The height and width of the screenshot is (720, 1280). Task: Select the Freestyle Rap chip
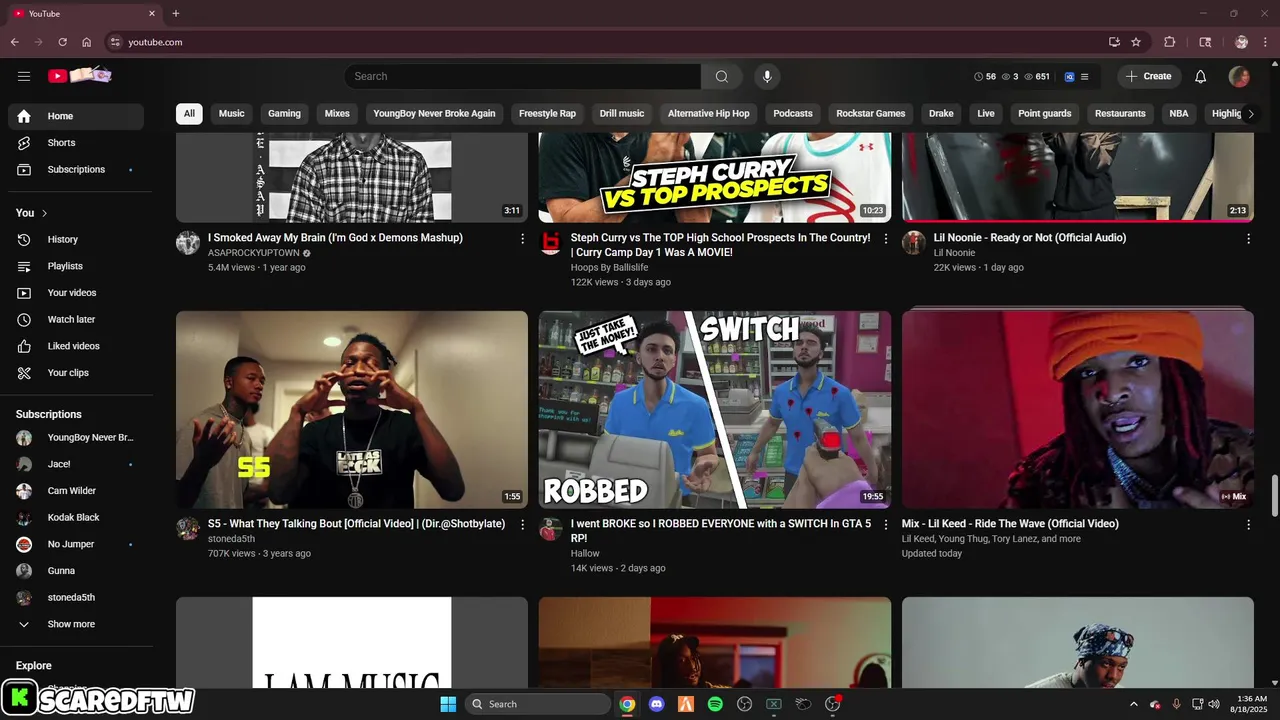[x=547, y=114]
